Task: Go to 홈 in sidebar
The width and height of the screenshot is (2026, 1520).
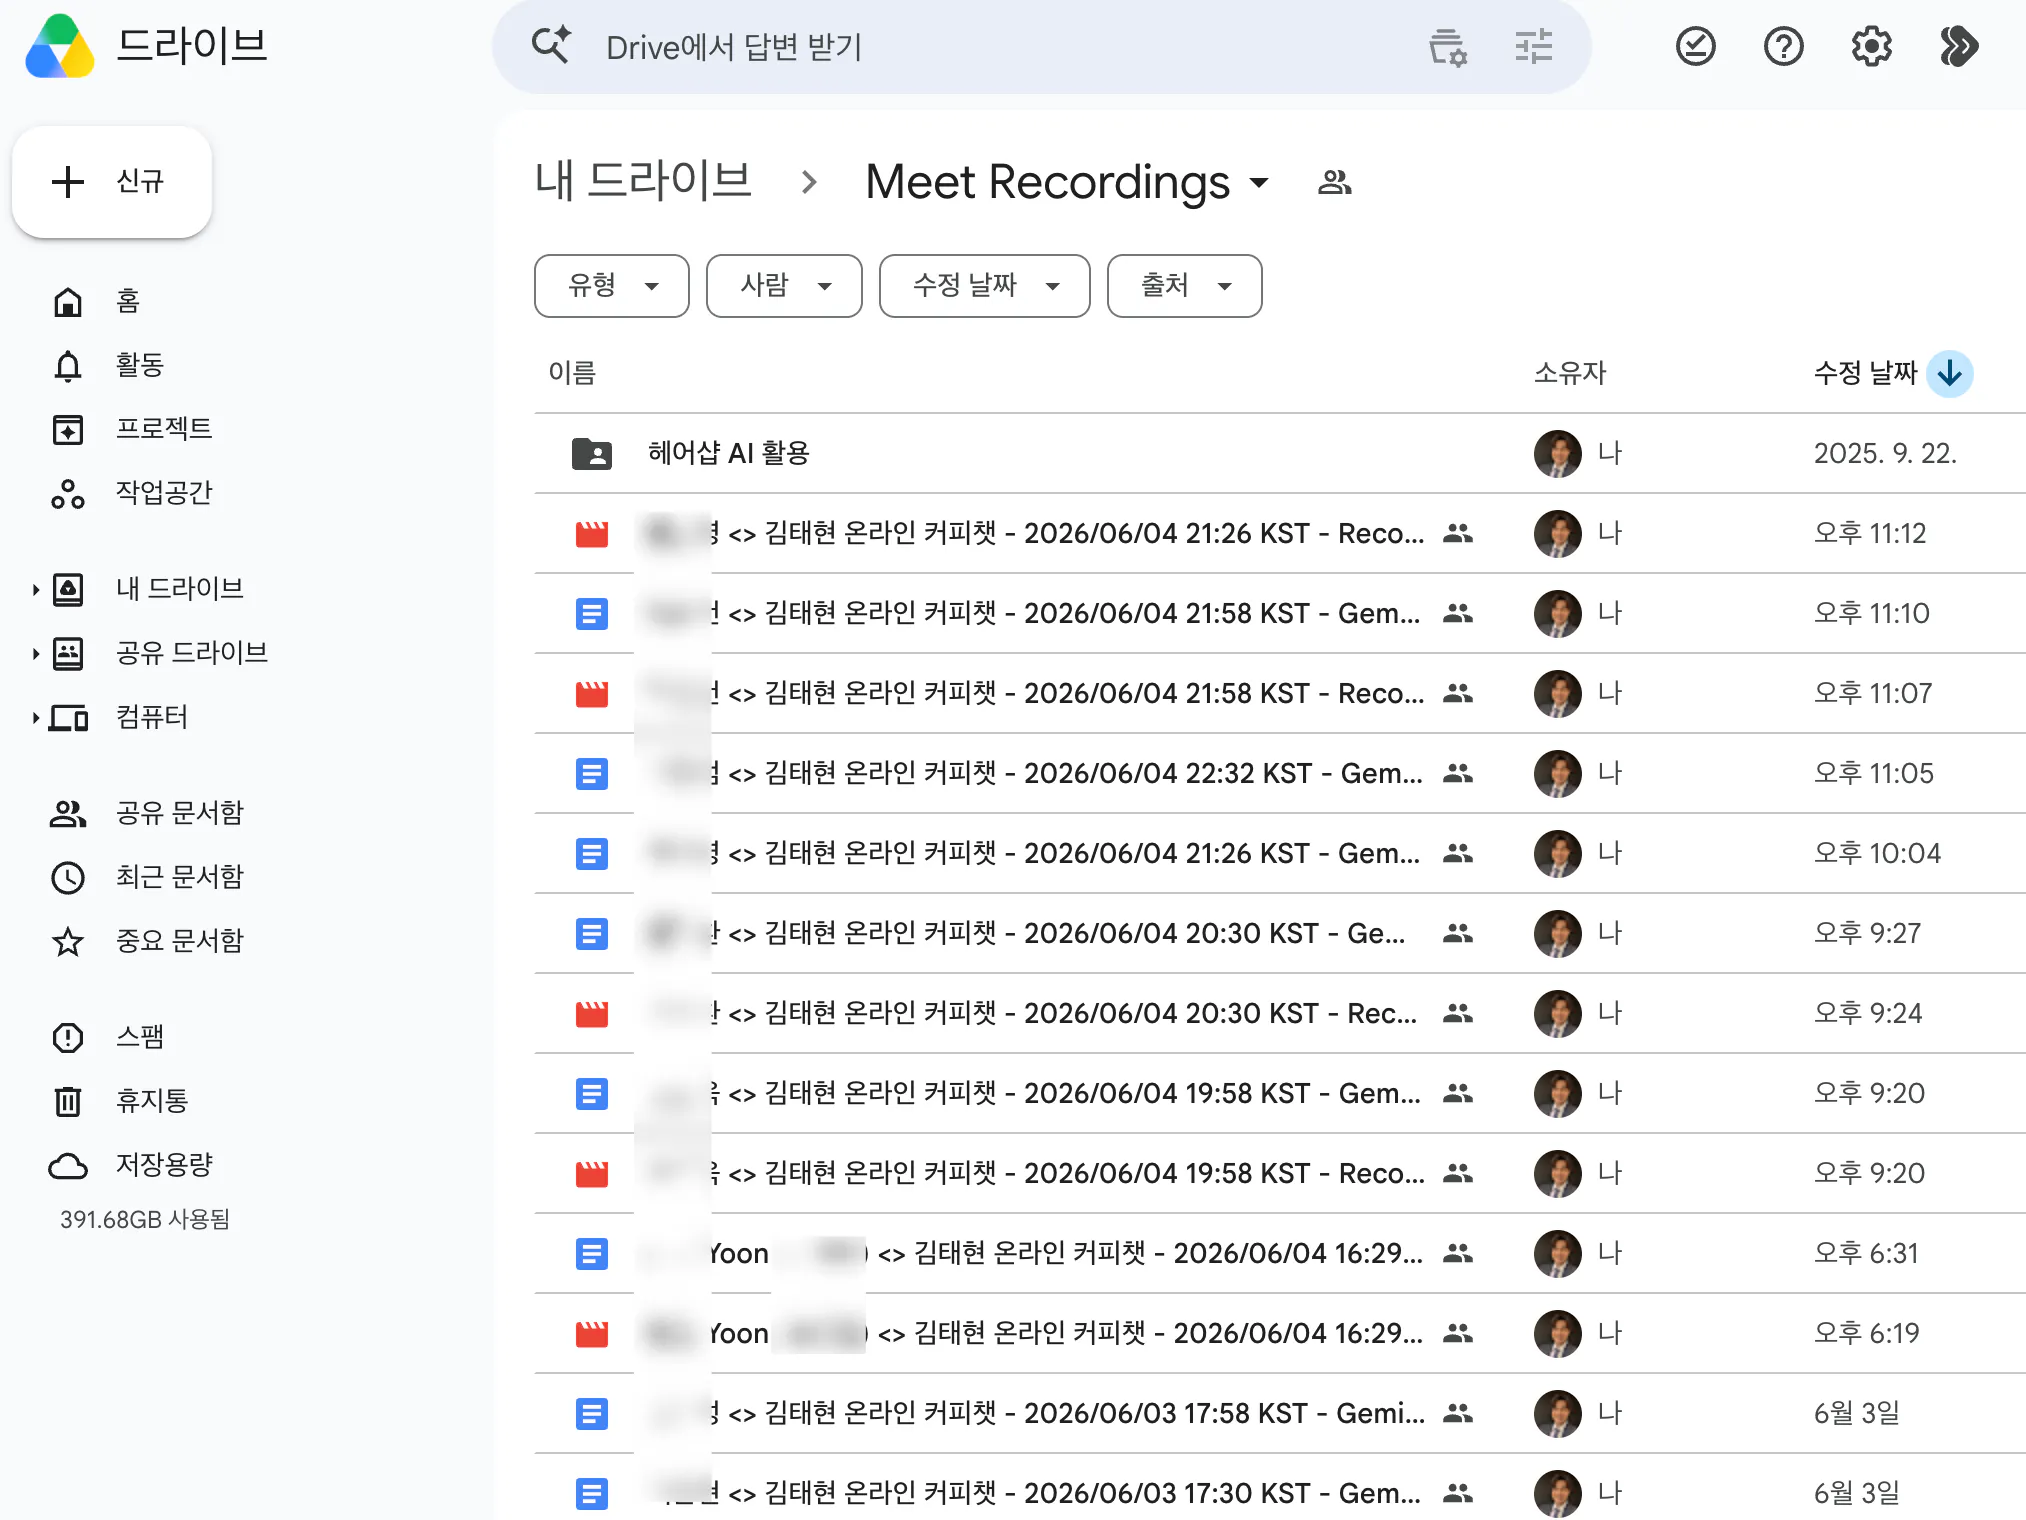Action: pyautogui.click(x=128, y=301)
